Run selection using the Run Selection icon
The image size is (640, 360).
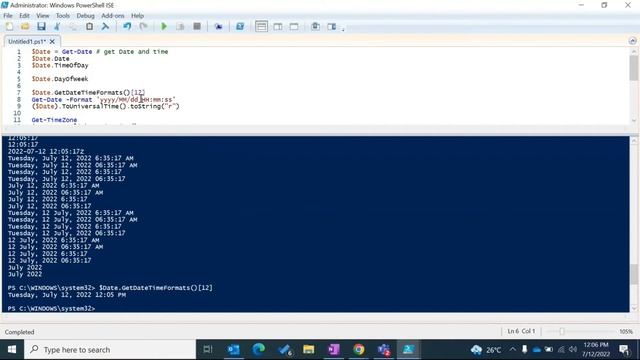click(x=180, y=27)
